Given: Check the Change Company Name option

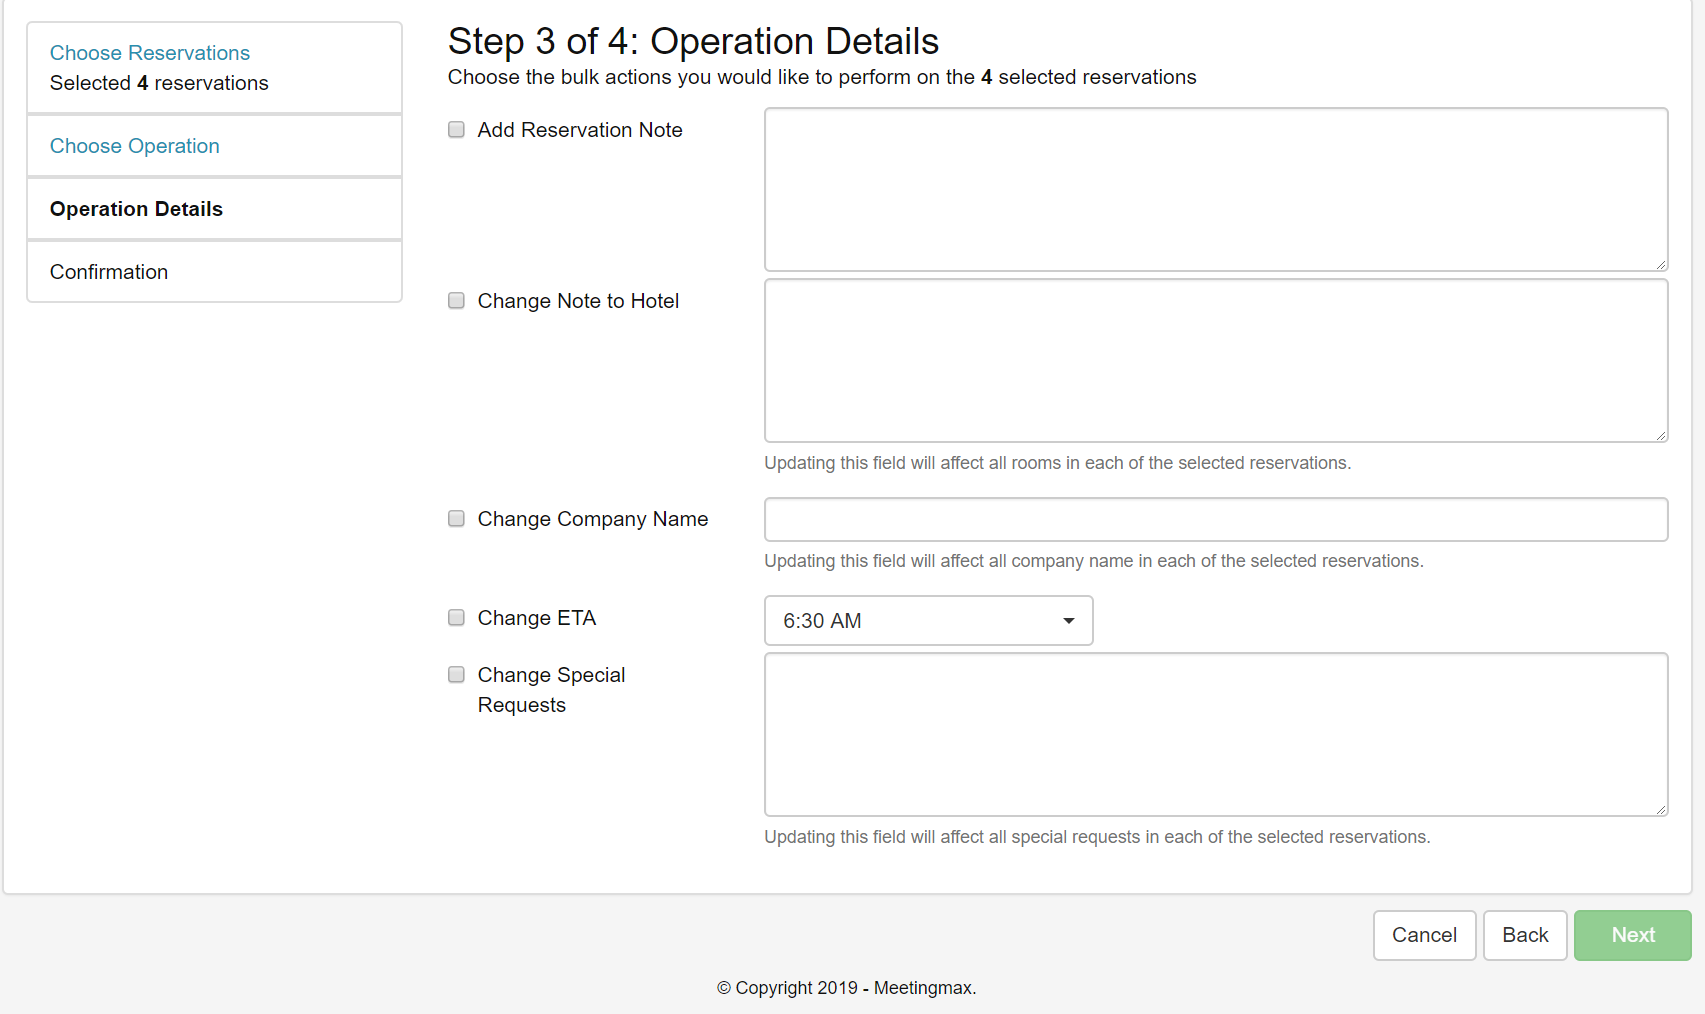Looking at the screenshot, I should (x=456, y=519).
